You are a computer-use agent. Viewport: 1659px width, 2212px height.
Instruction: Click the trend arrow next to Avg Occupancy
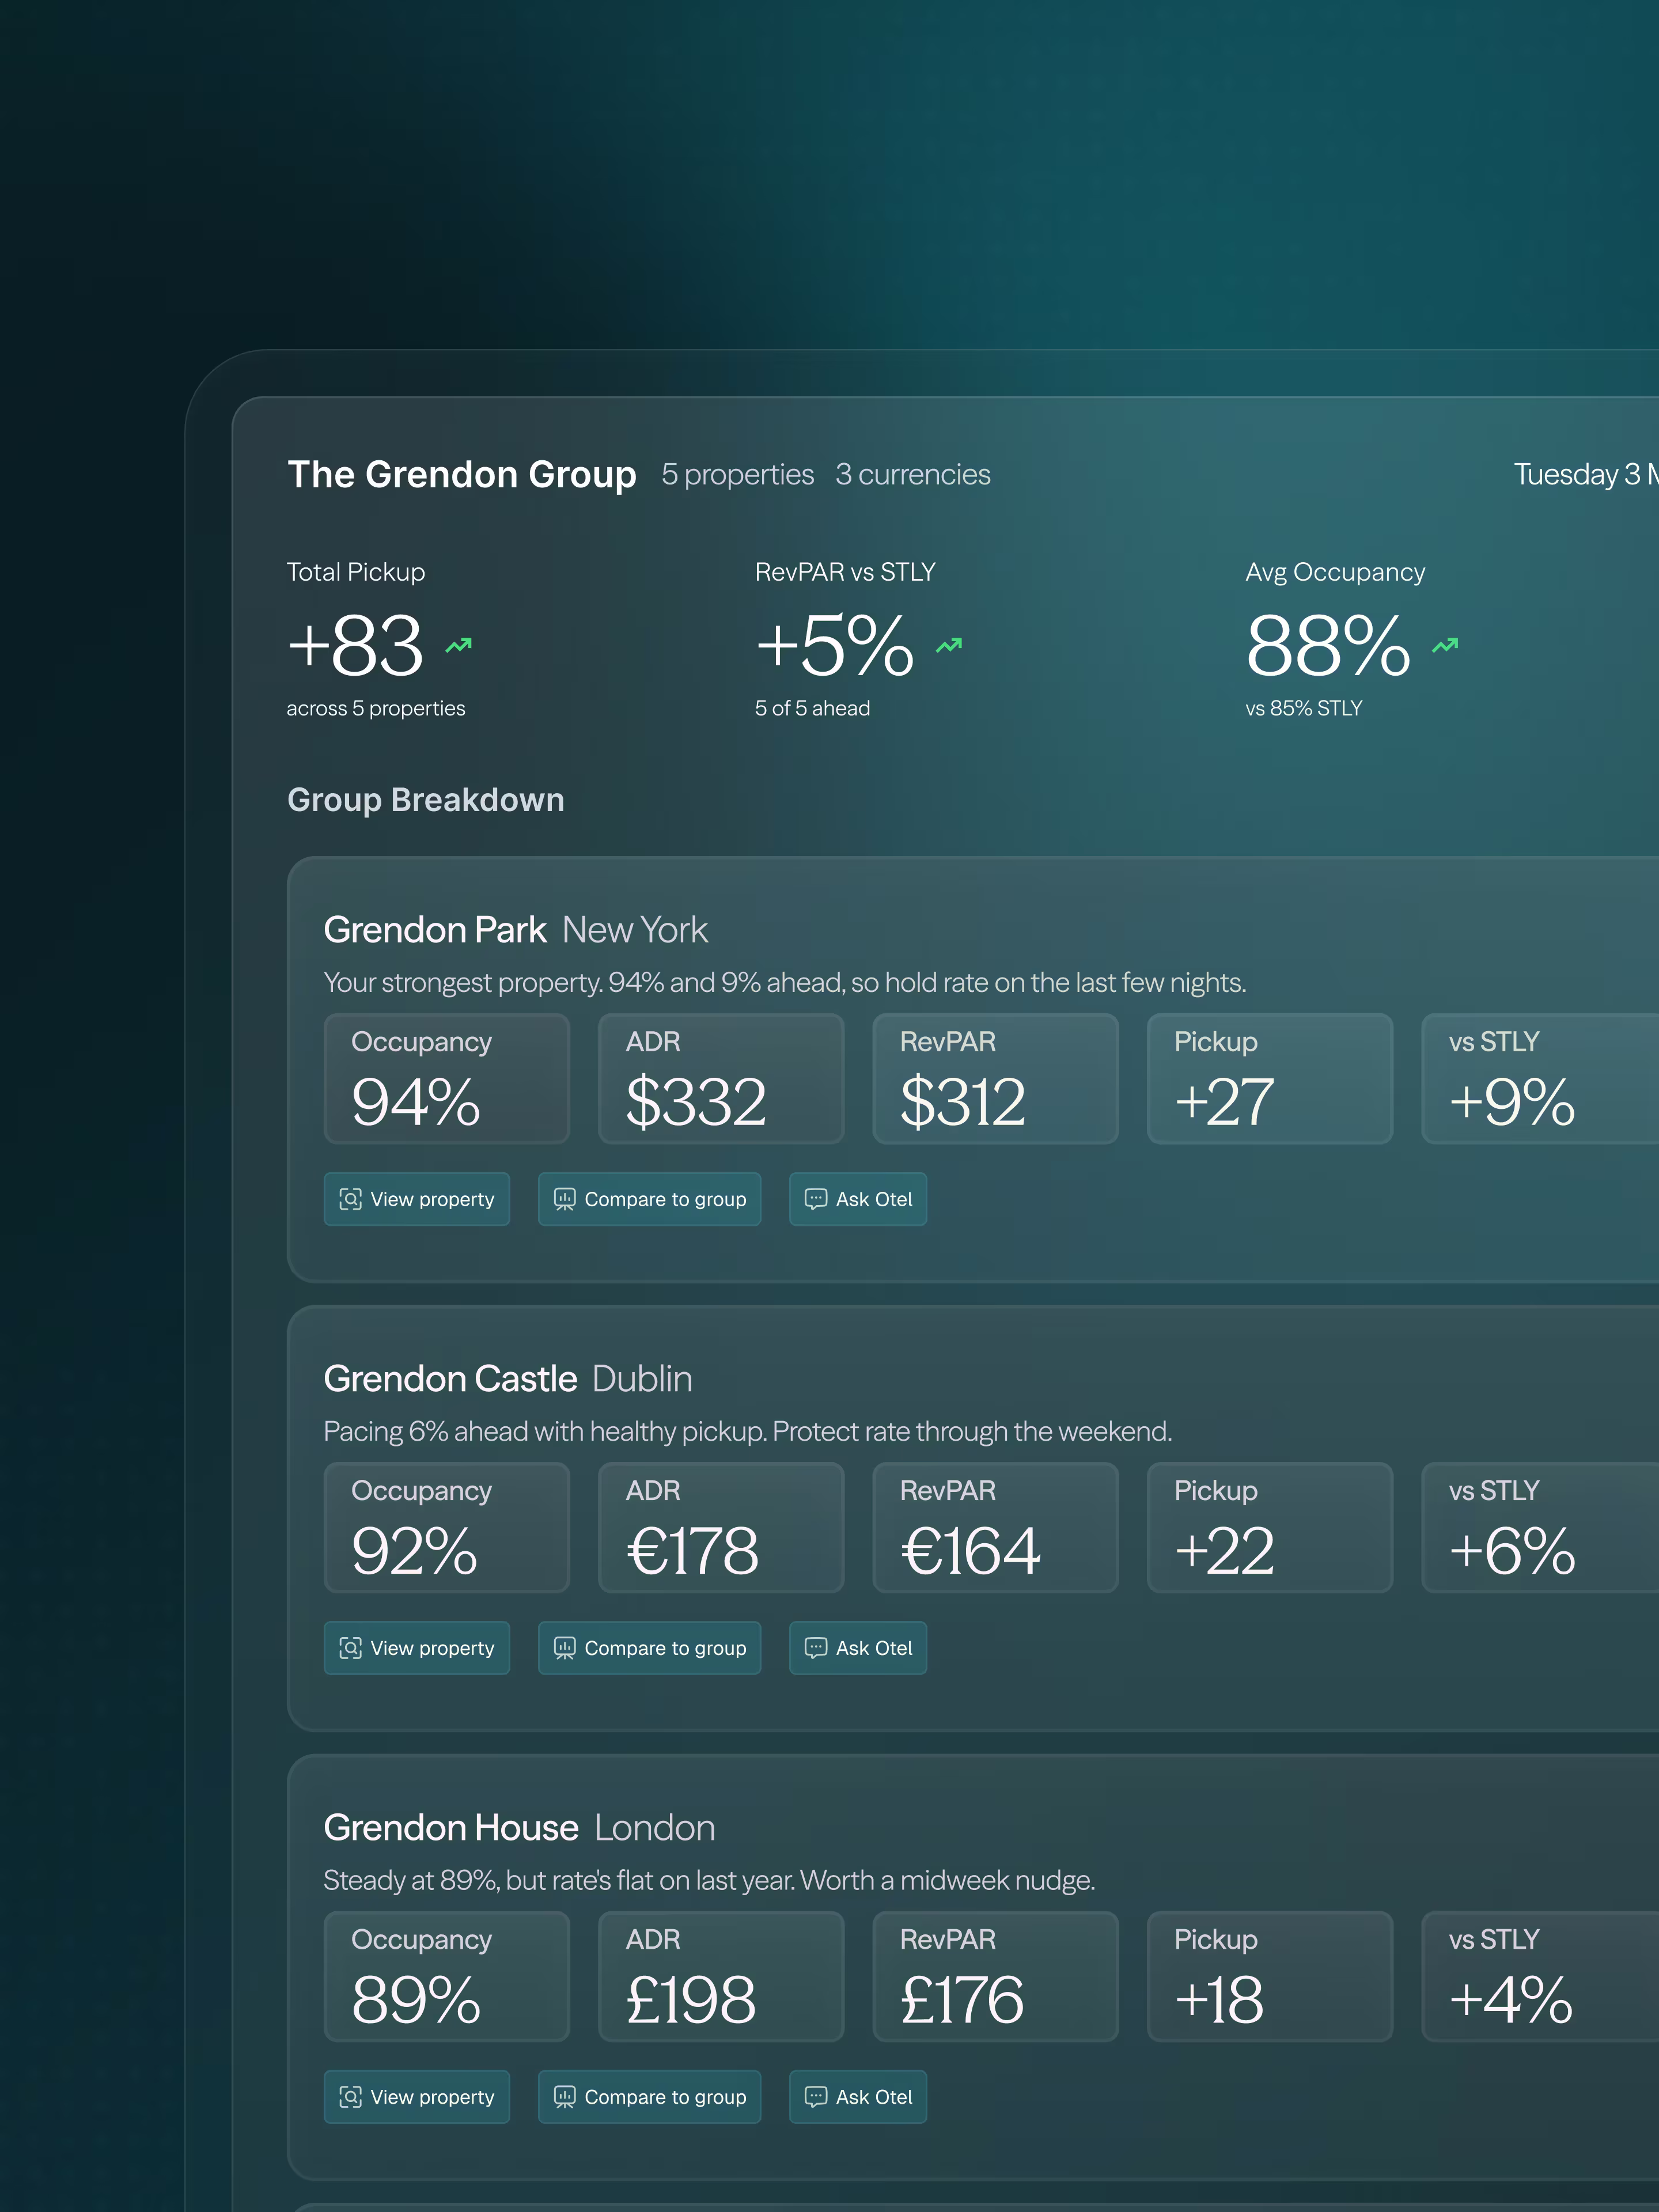point(1445,646)
